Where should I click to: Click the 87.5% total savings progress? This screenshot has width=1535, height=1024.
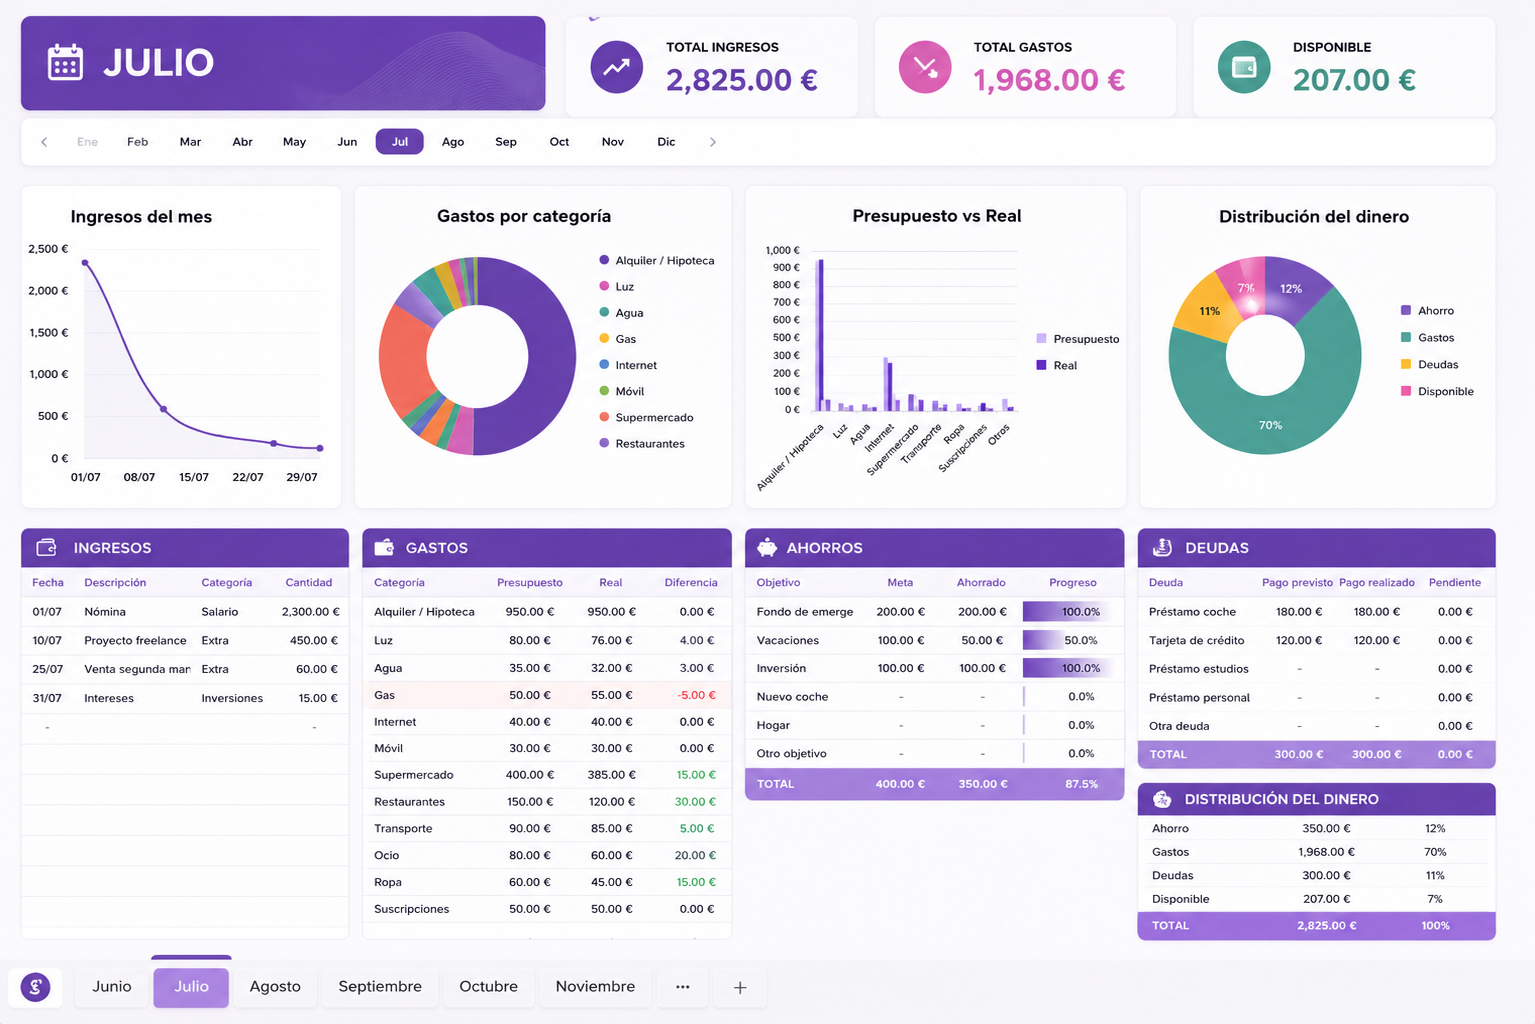coord(1082,784)
